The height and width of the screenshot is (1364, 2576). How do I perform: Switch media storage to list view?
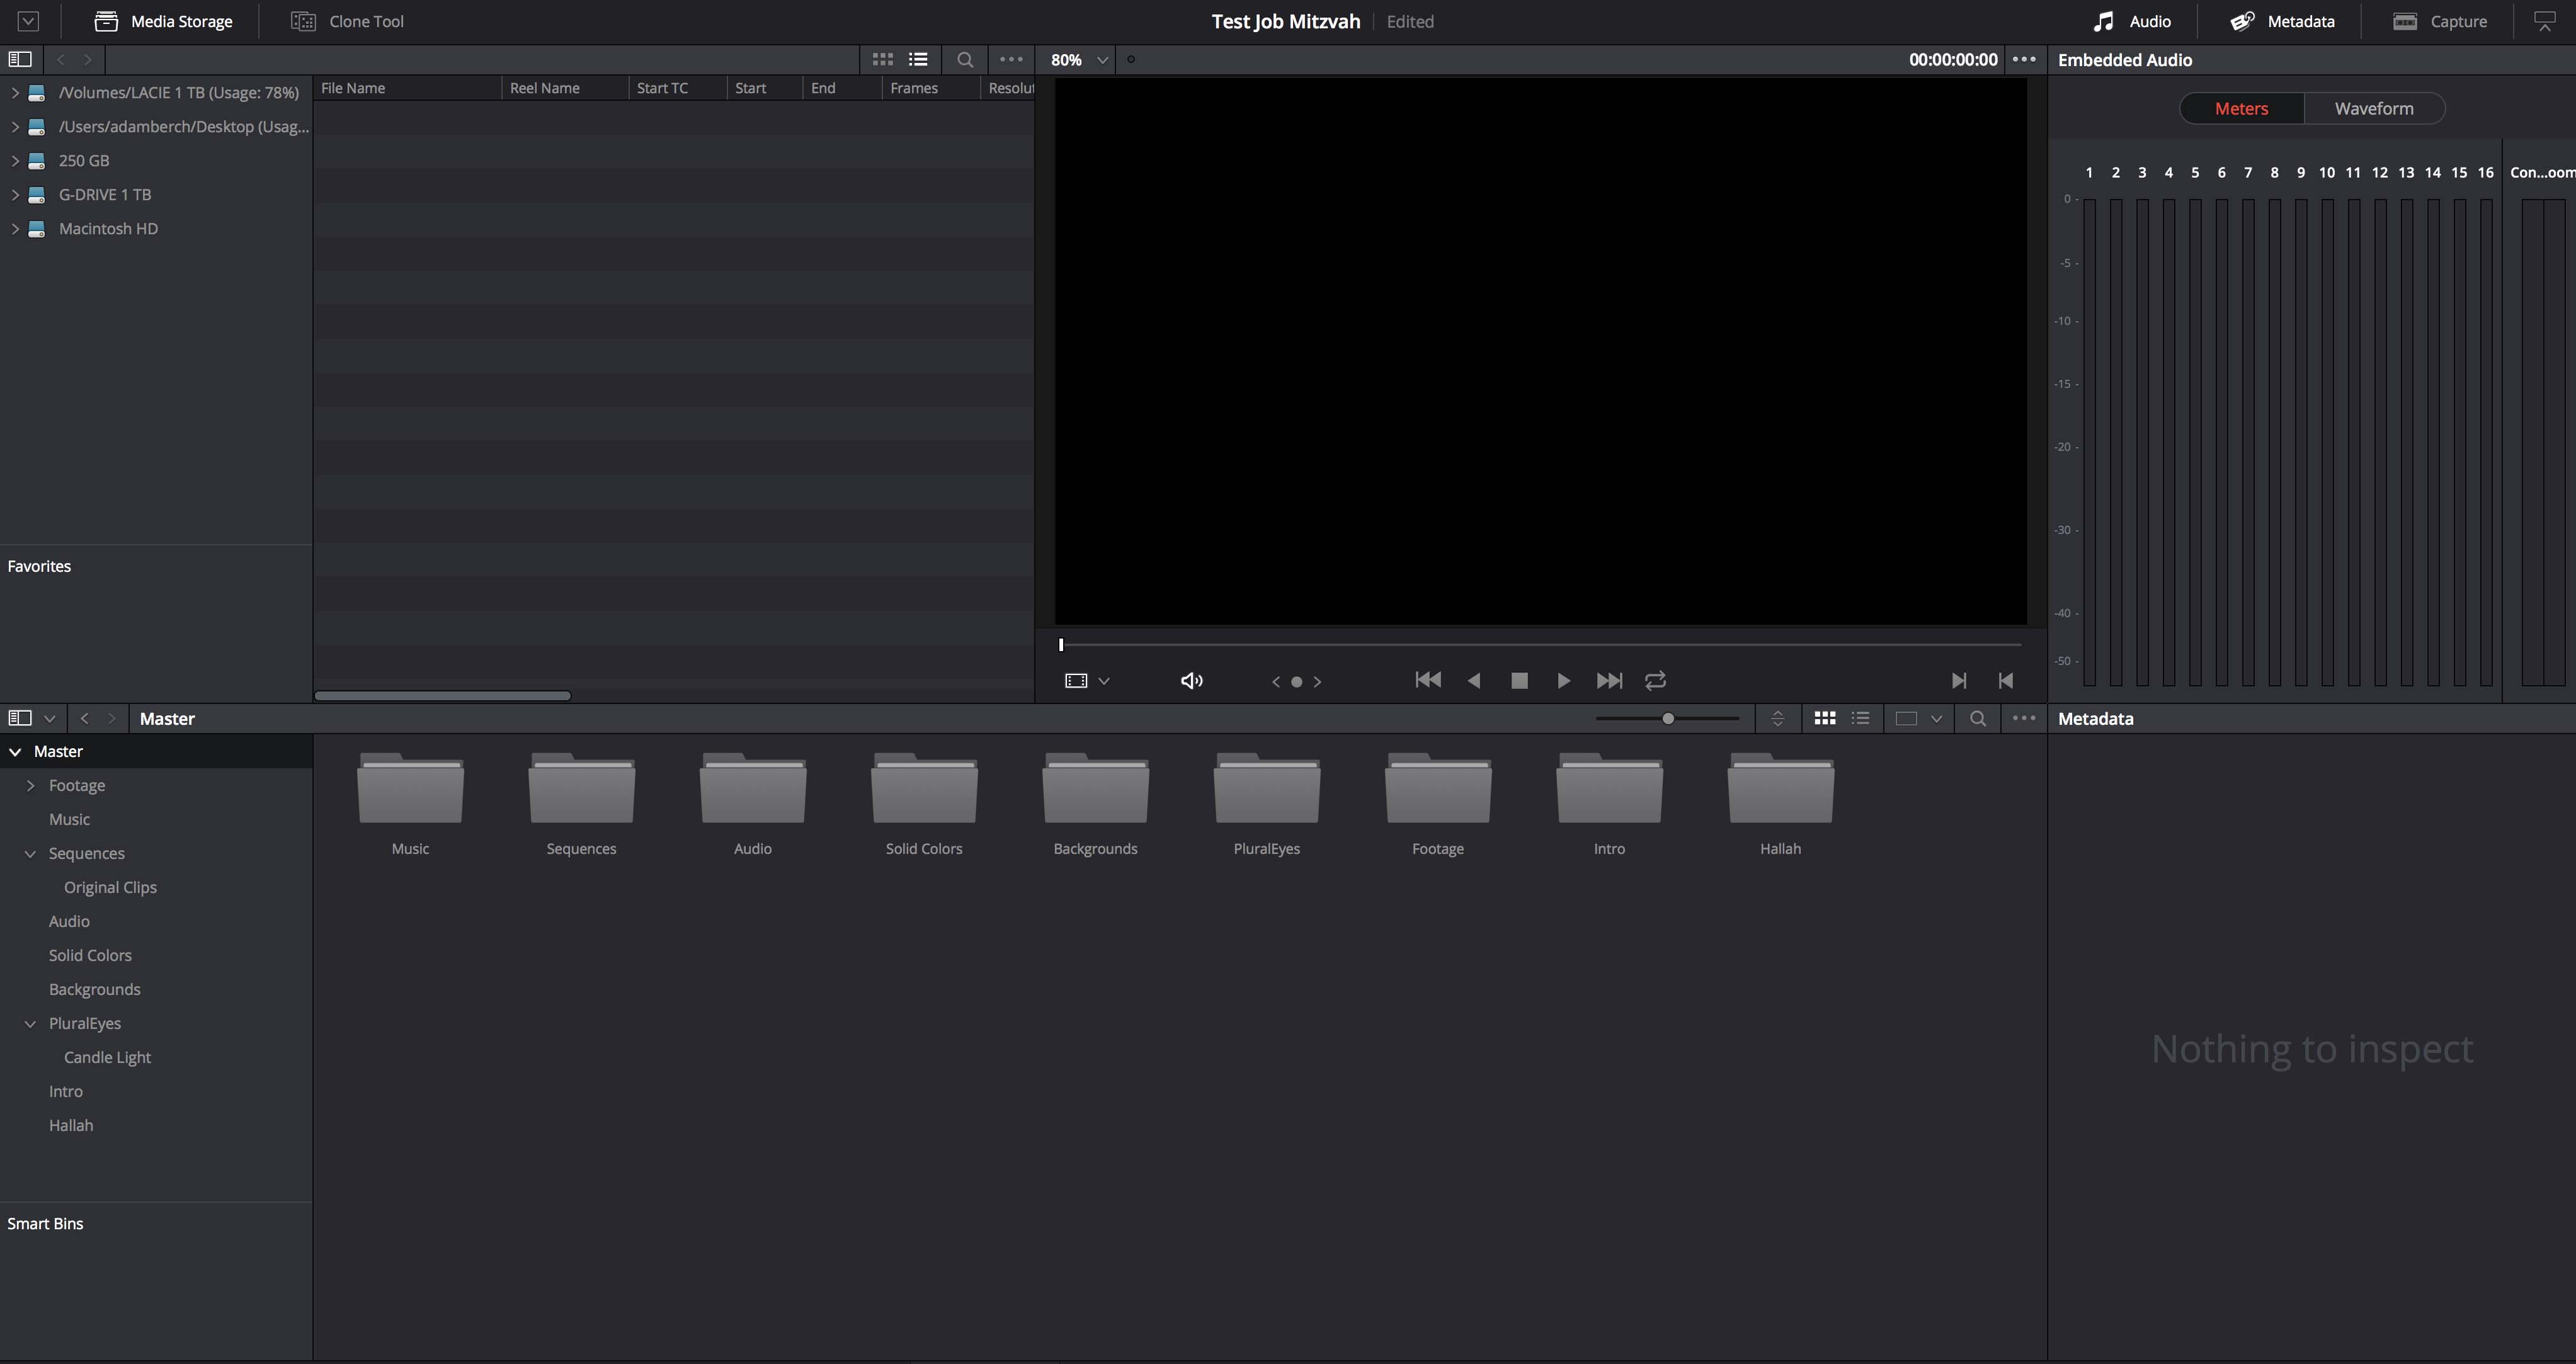[918, 60]
